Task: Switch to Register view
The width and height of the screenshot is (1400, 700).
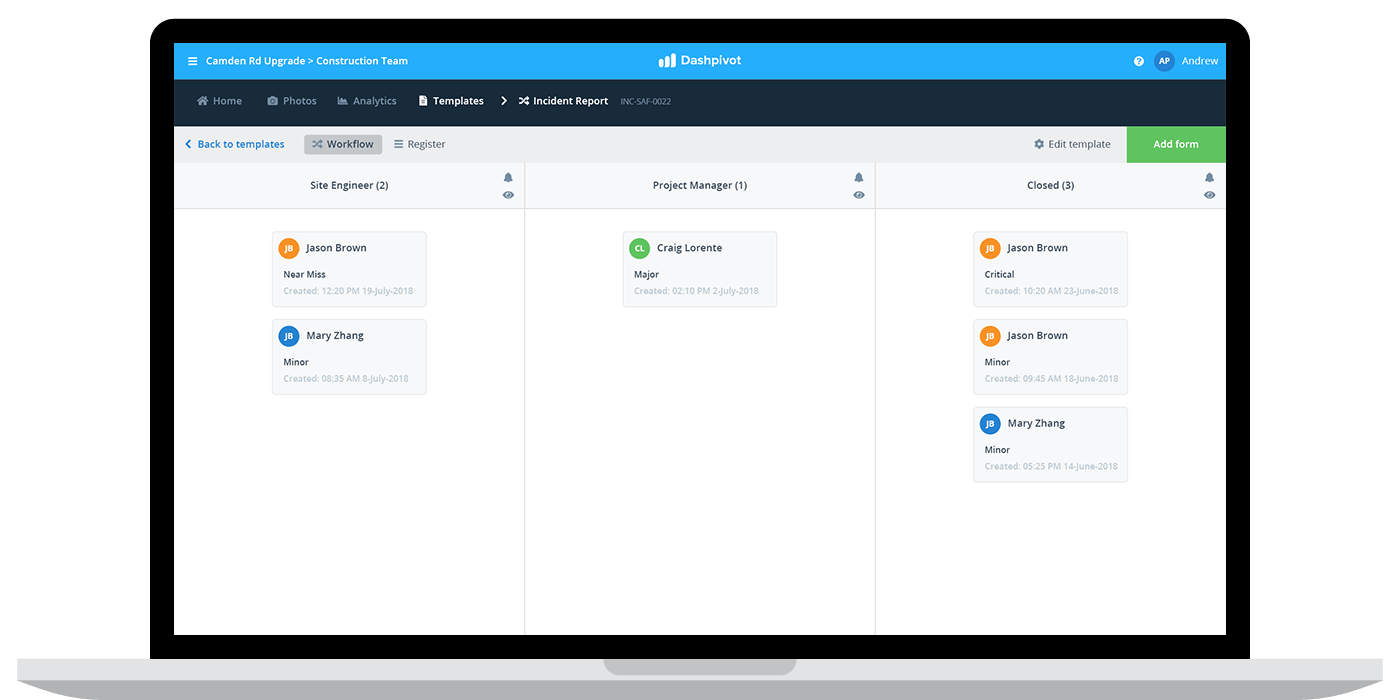Action: pyautogui.click(x=419, y=144)
